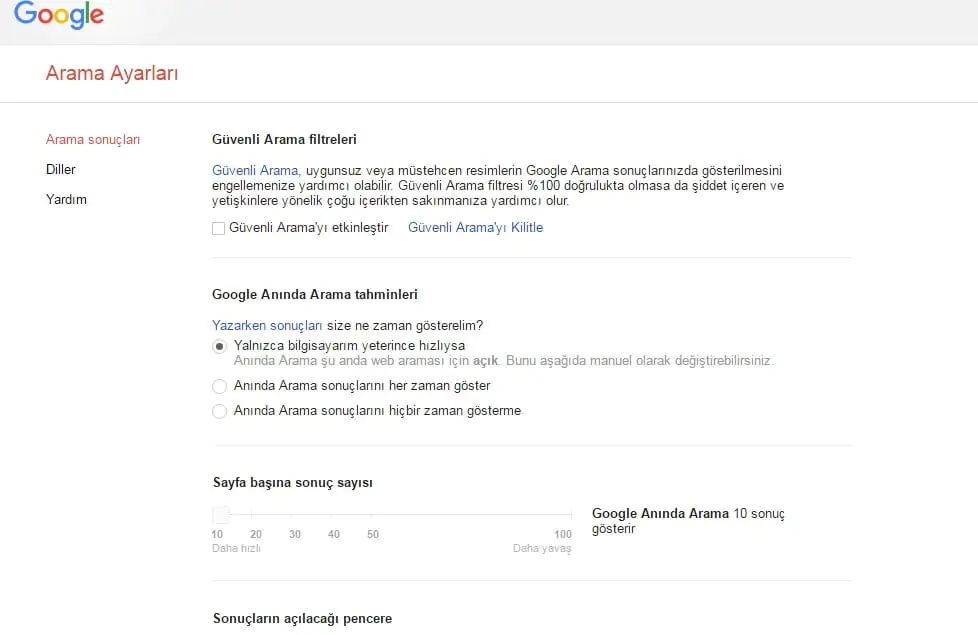Click the "Daha hızlı" label
The width and height of the screenshot is (978, 635).
[x=236, y=548]
